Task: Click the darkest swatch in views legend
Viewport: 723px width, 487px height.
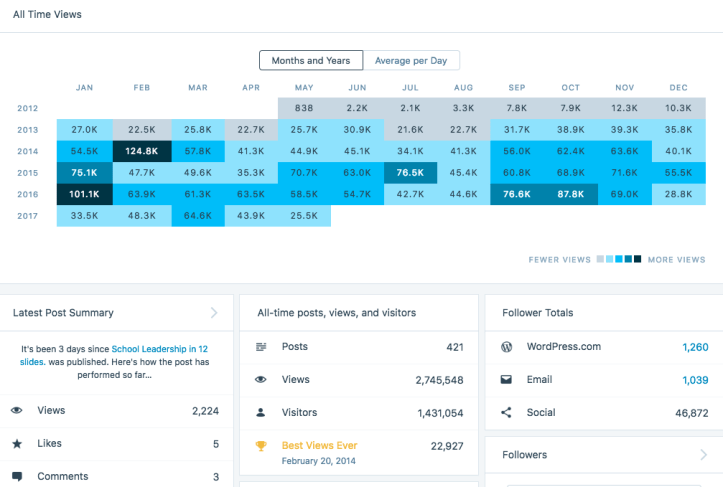Action: [x=637, y=259]
